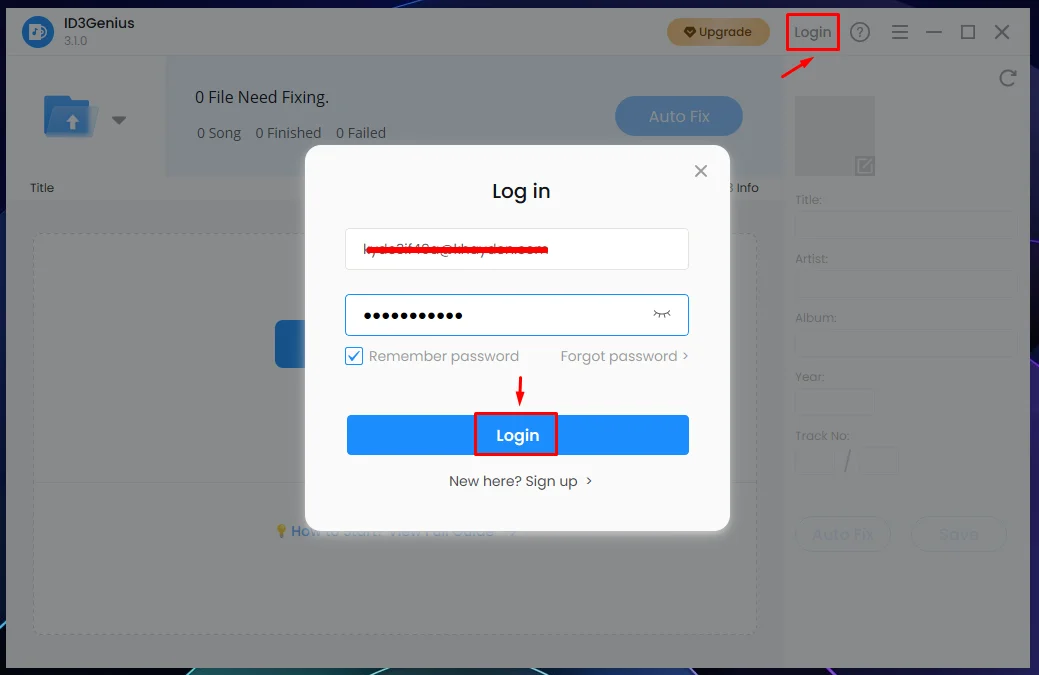This screenshot has width=1039, height=675.
Task: Click the refresh icon above the album art
Action: pos(1007,78)
